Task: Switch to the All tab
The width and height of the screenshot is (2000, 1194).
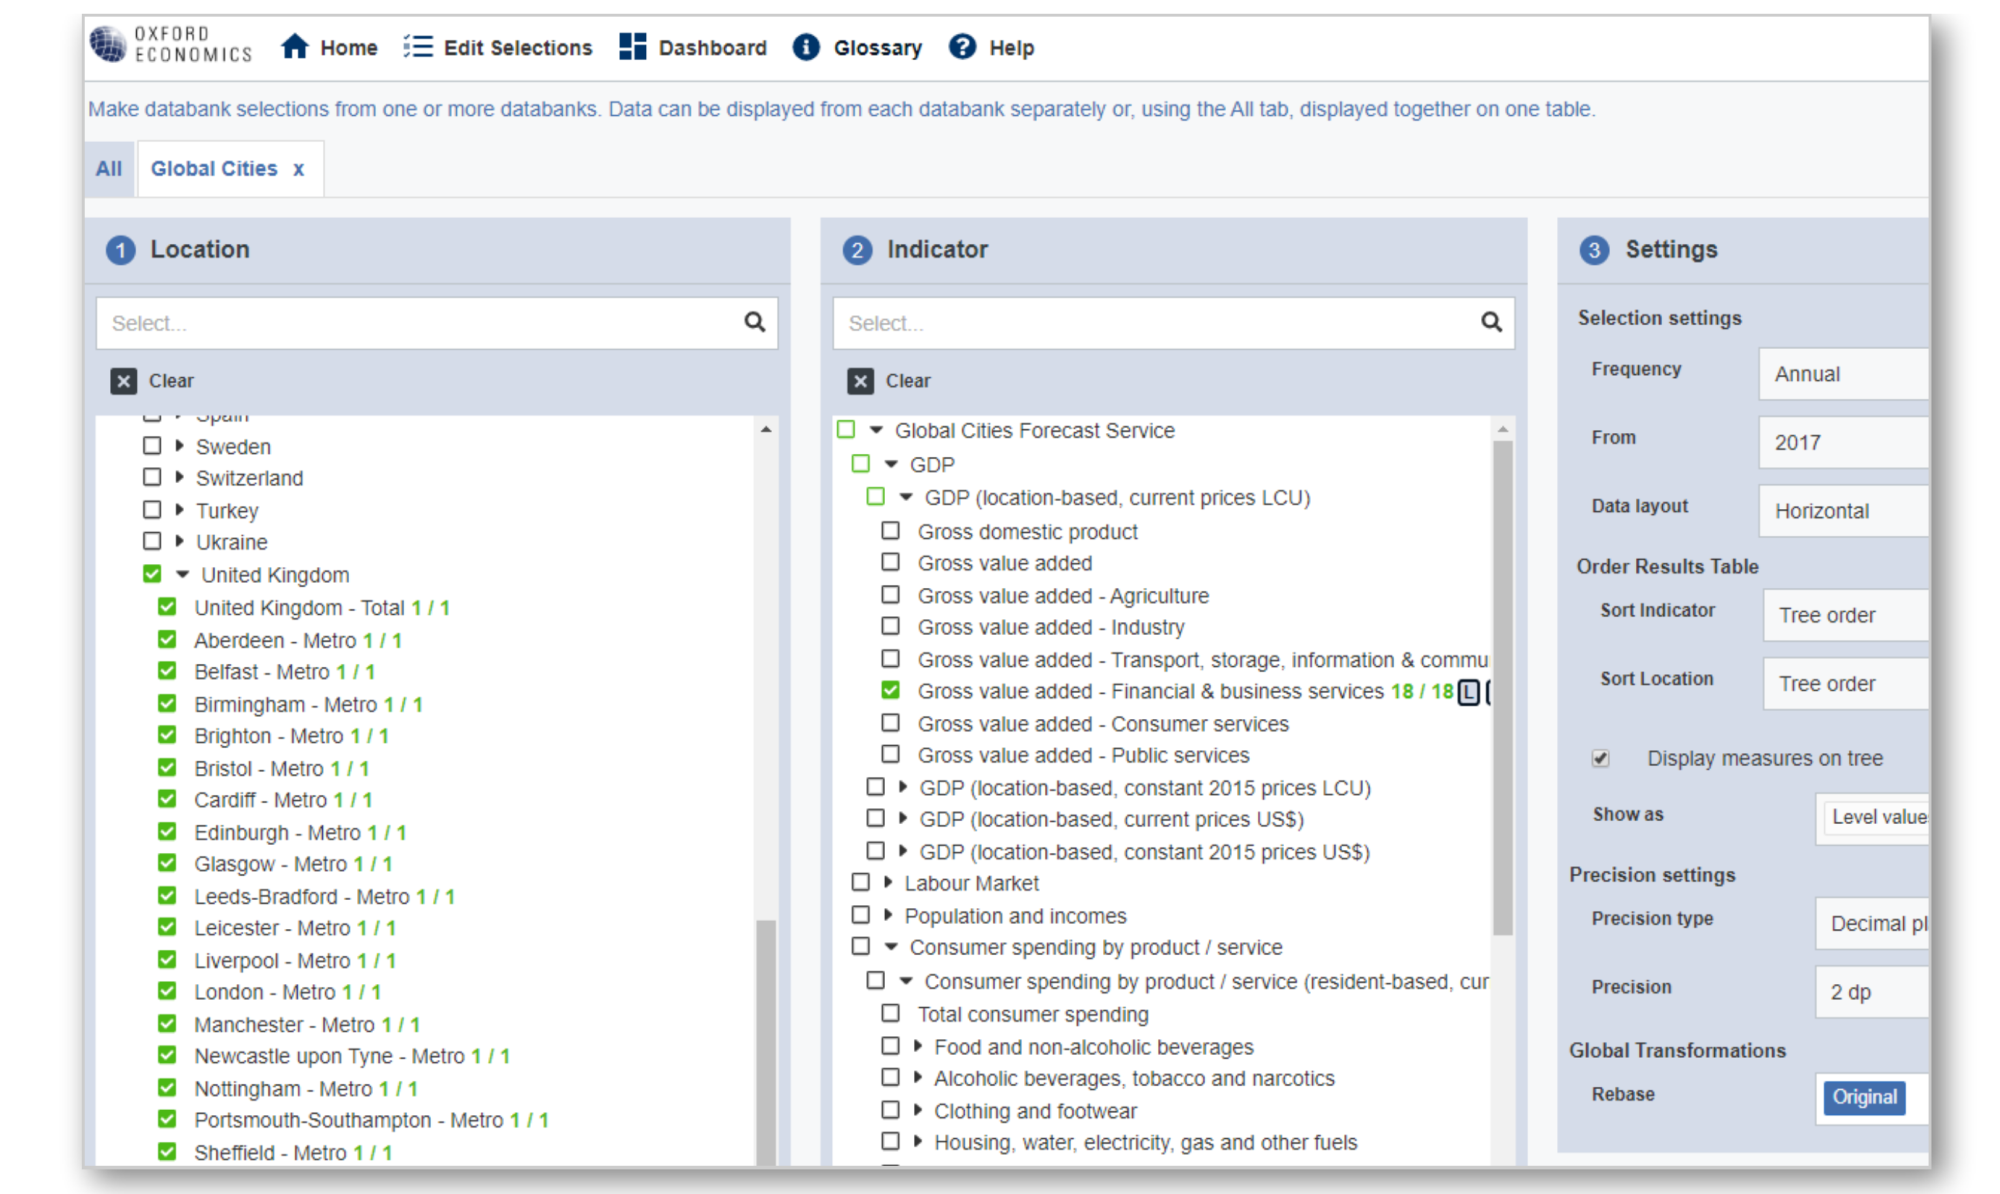Action: click(109, 169)
